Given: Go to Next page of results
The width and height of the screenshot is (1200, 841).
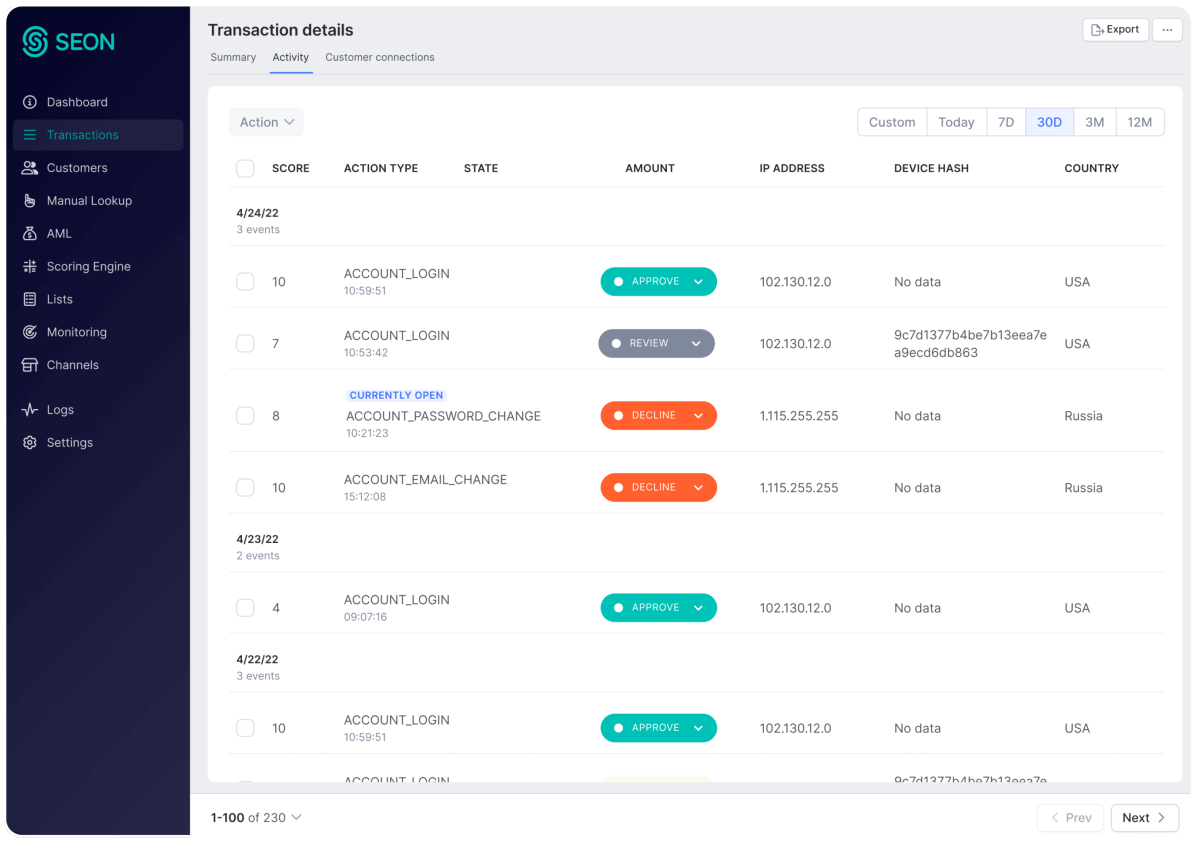Looking at the screenshot, I should (x=1144, y=818).
